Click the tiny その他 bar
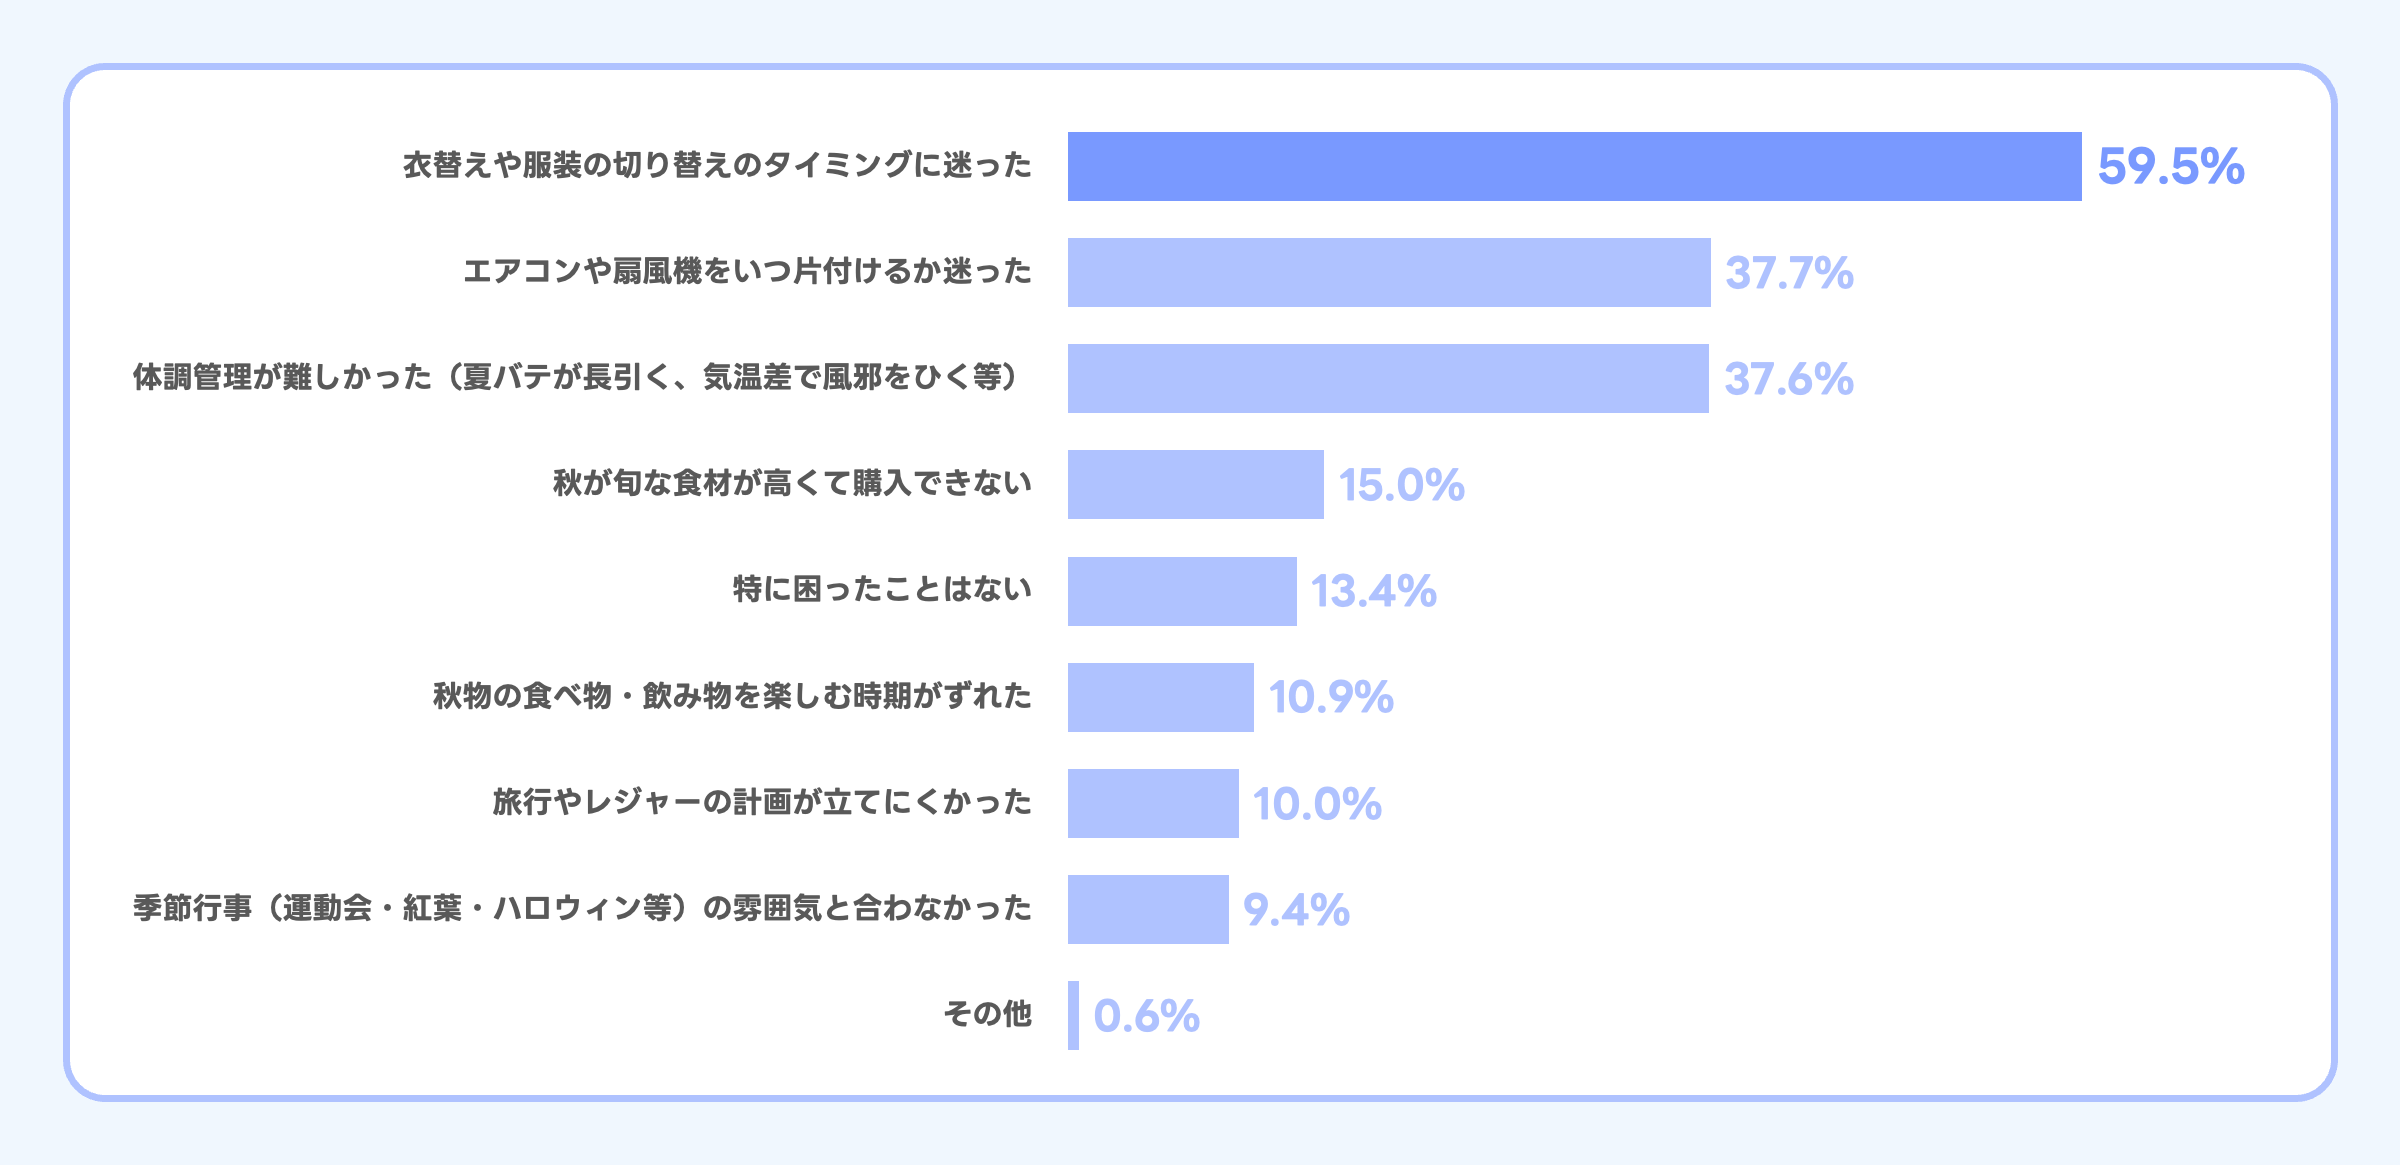 (x=1073, y=1015)
